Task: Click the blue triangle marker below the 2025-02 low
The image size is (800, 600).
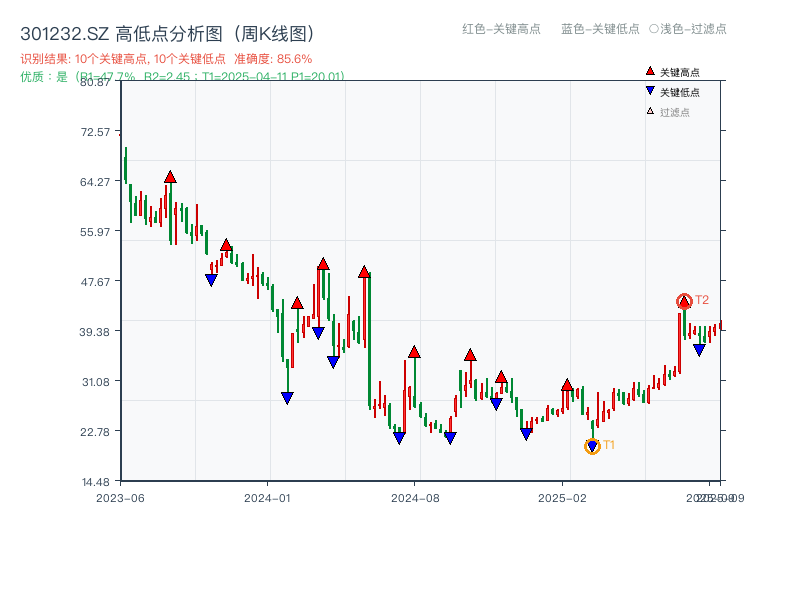Action: tap(524, 435)
